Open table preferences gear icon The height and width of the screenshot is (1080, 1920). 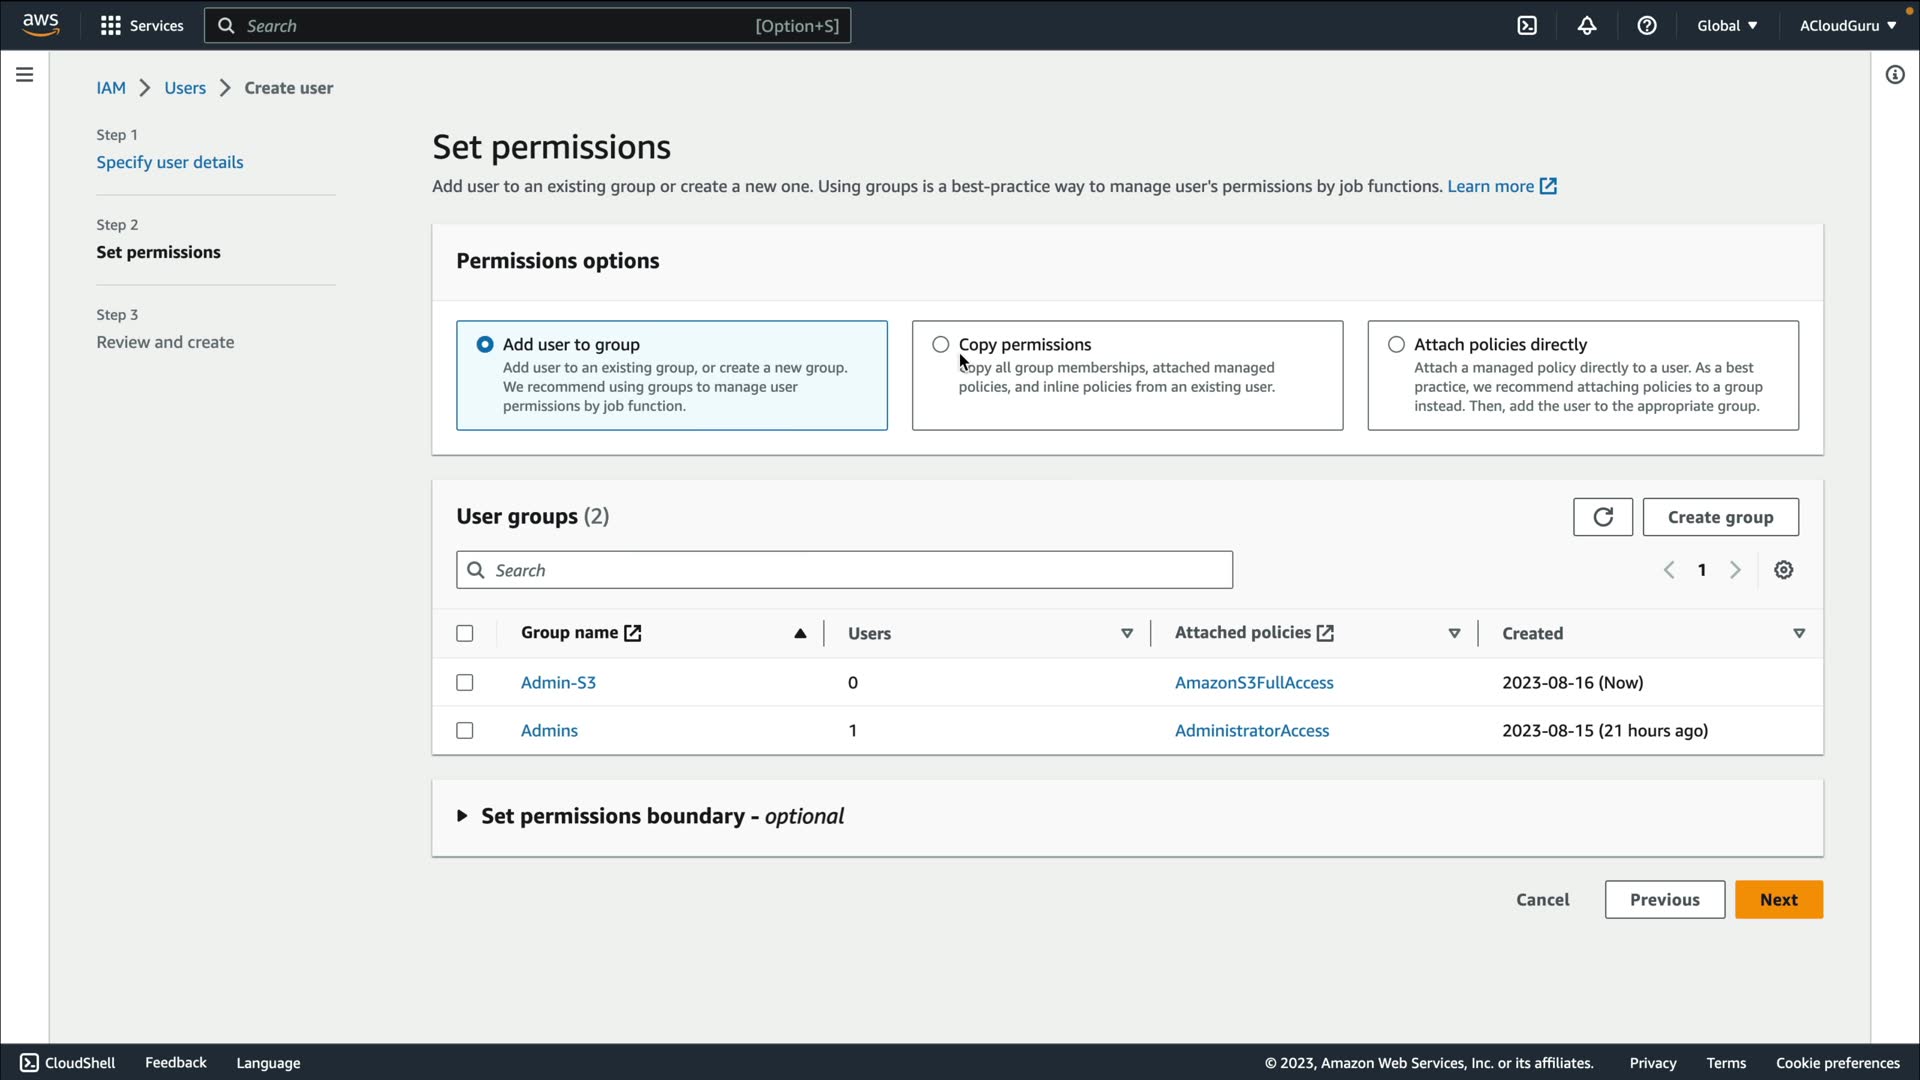pos(1783,570)
